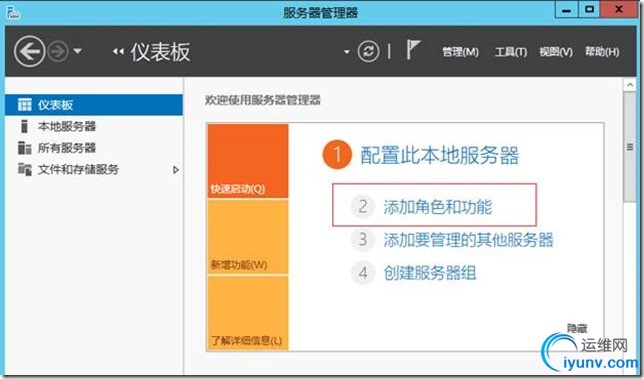Click the 仪表板 dashboard grid icon
644x379 pixels.
25,105
